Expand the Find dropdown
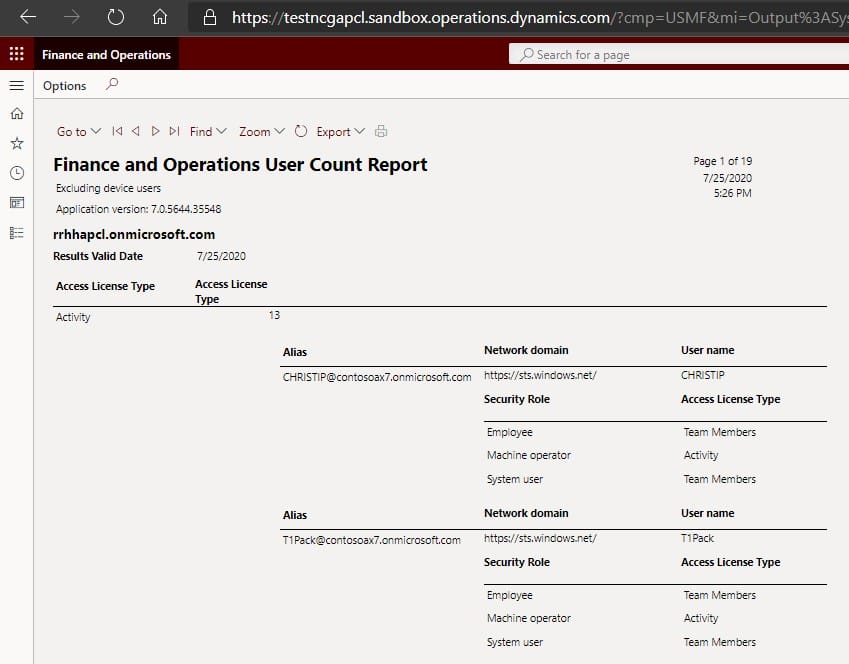Viewport: 849px width, 664px height. 208,131
